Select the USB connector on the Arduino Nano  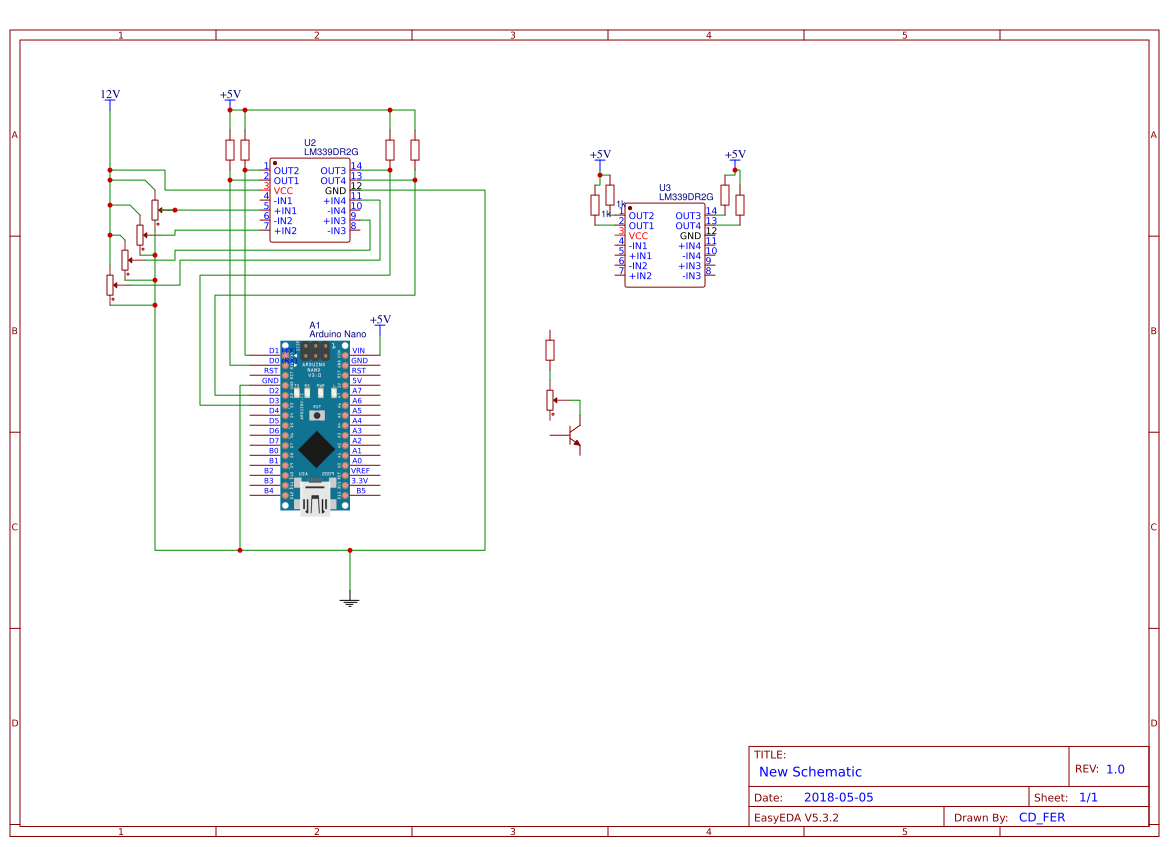317,497
